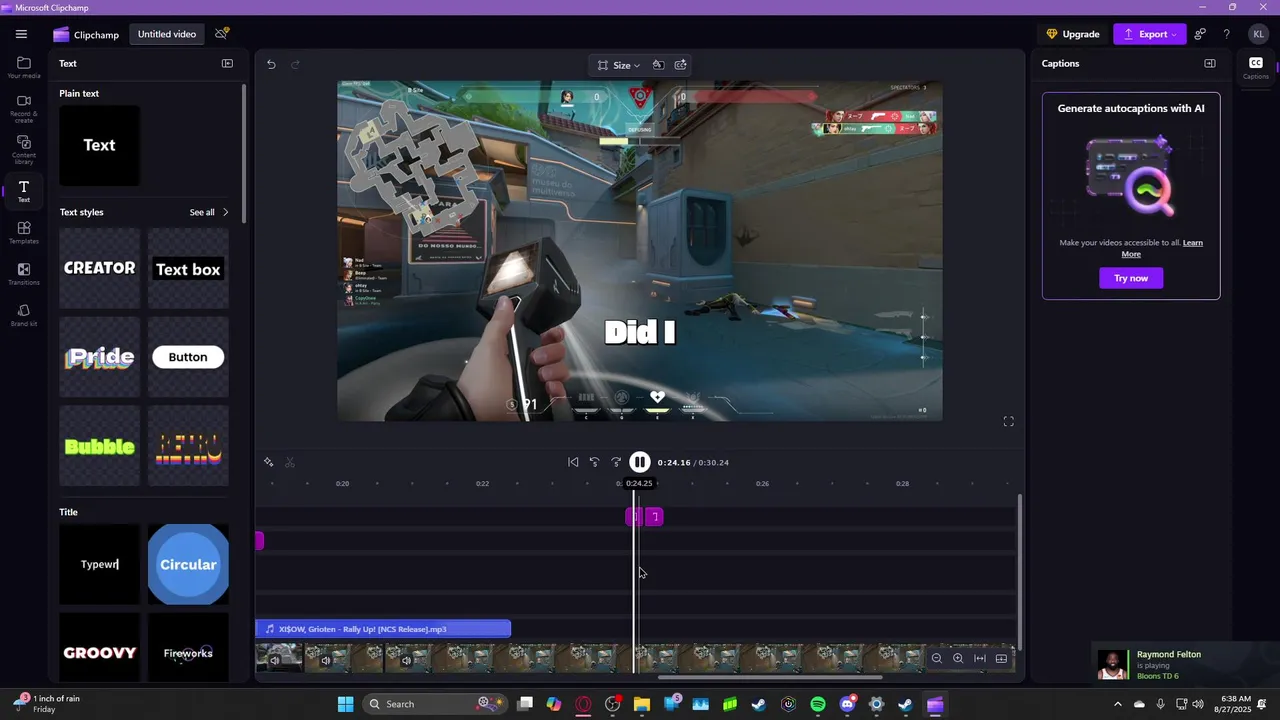1280x720 pixels.
Task: Click the AI magic tool icon
Action: (x=268, y=462)
